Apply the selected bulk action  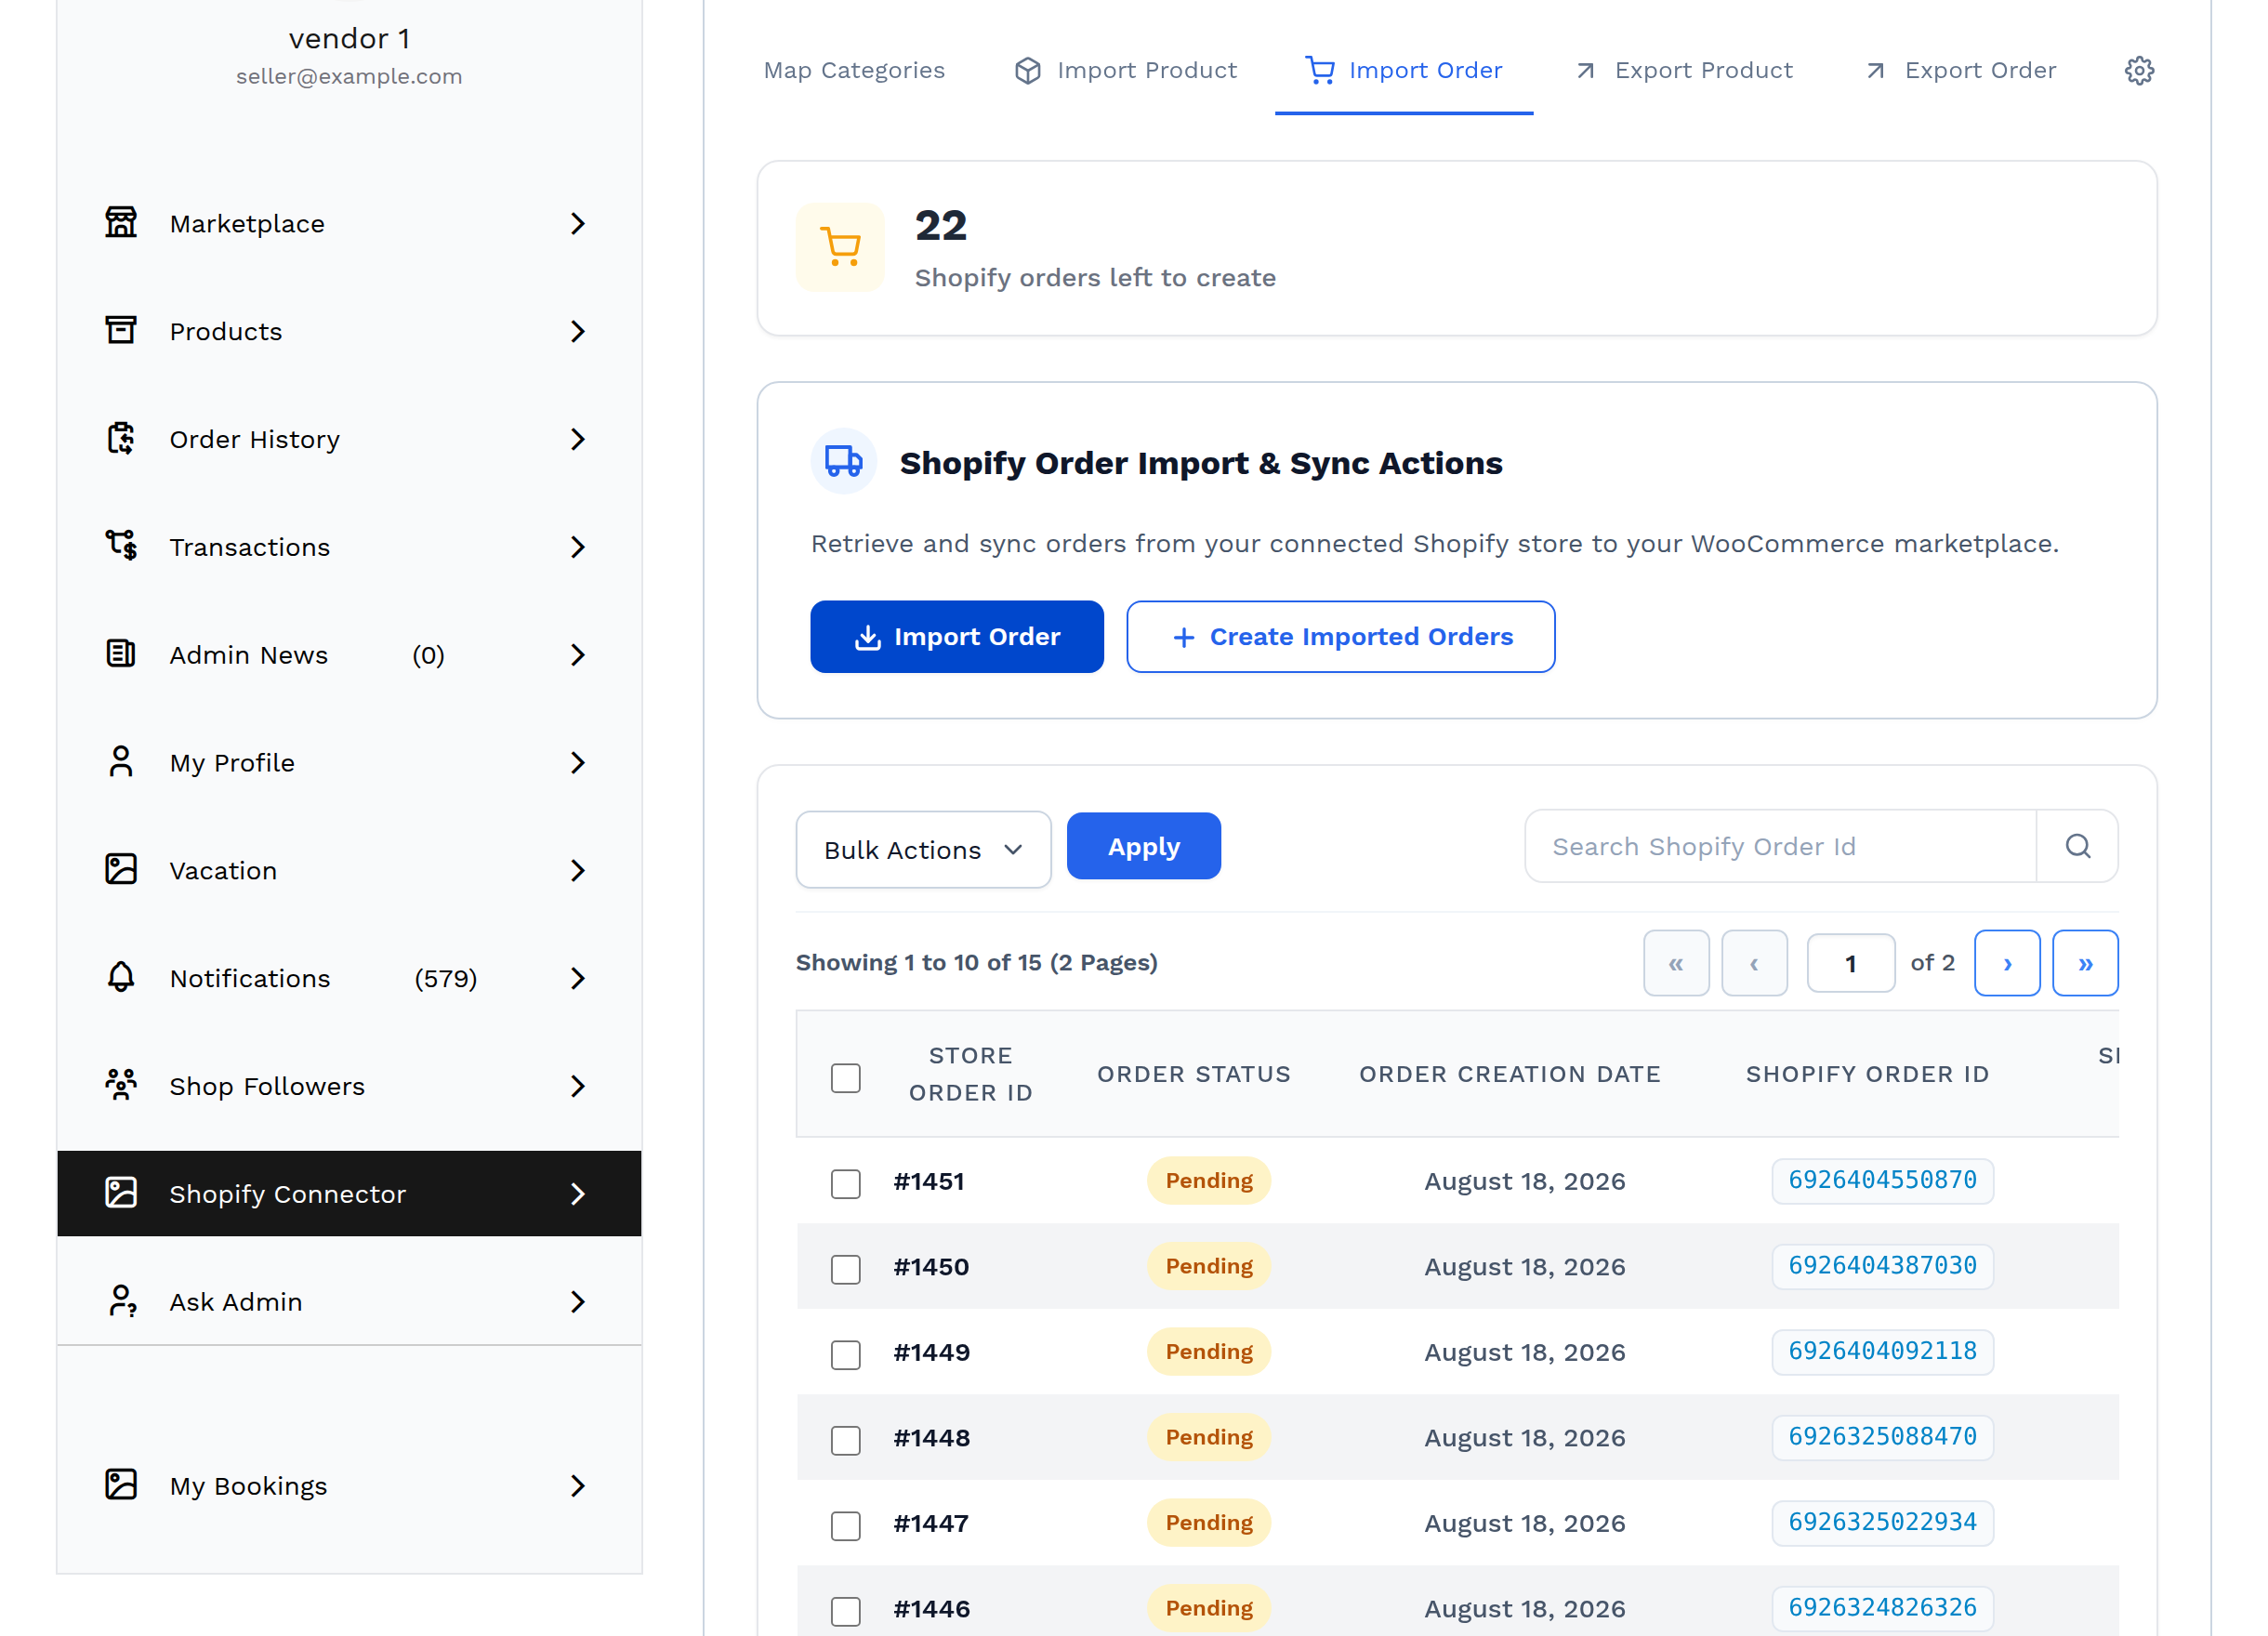click(x=1144, y=846)
